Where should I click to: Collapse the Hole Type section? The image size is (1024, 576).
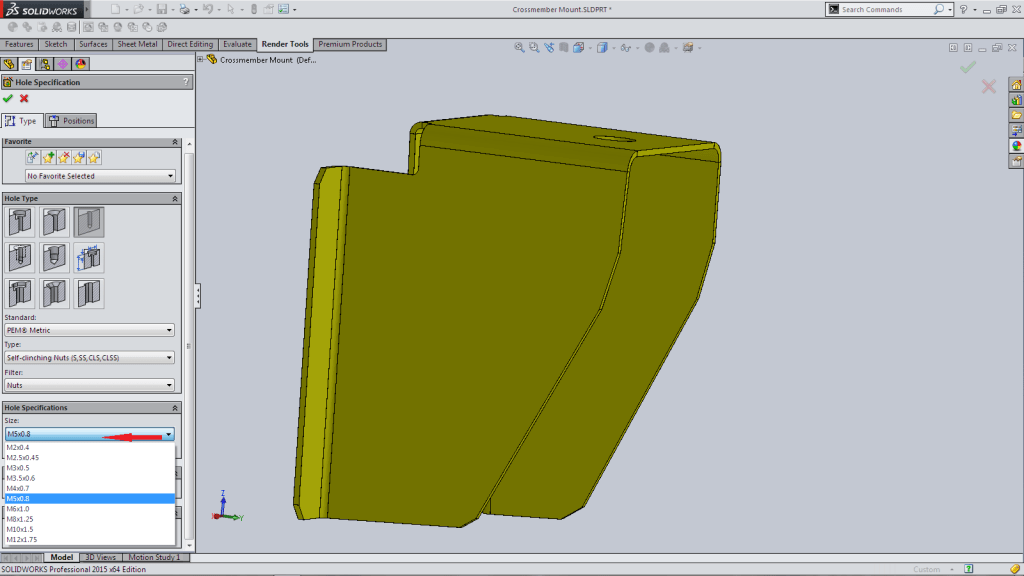(176, 198)
